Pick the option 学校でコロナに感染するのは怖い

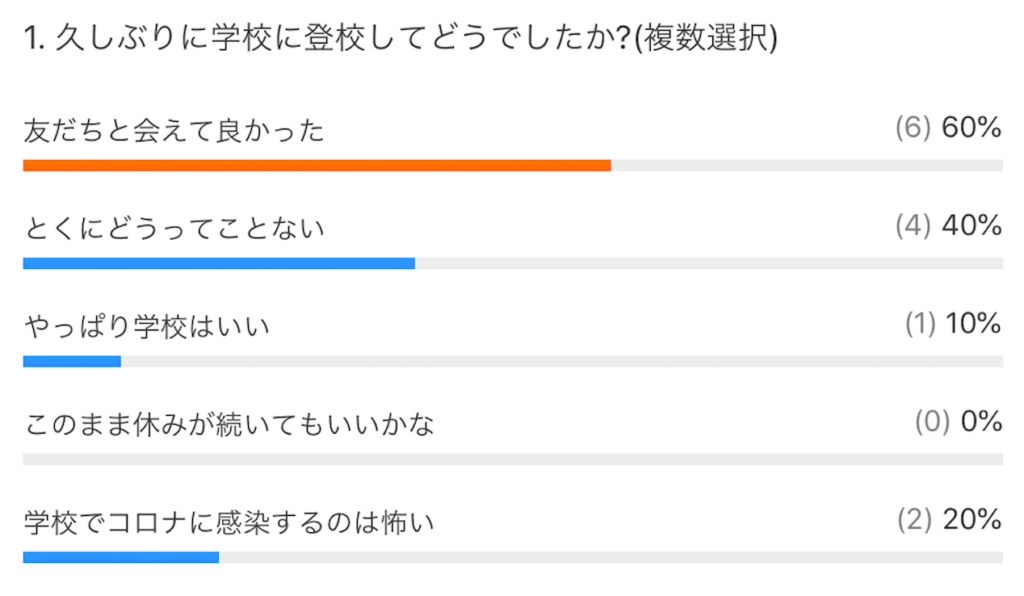tap(229, 522)
